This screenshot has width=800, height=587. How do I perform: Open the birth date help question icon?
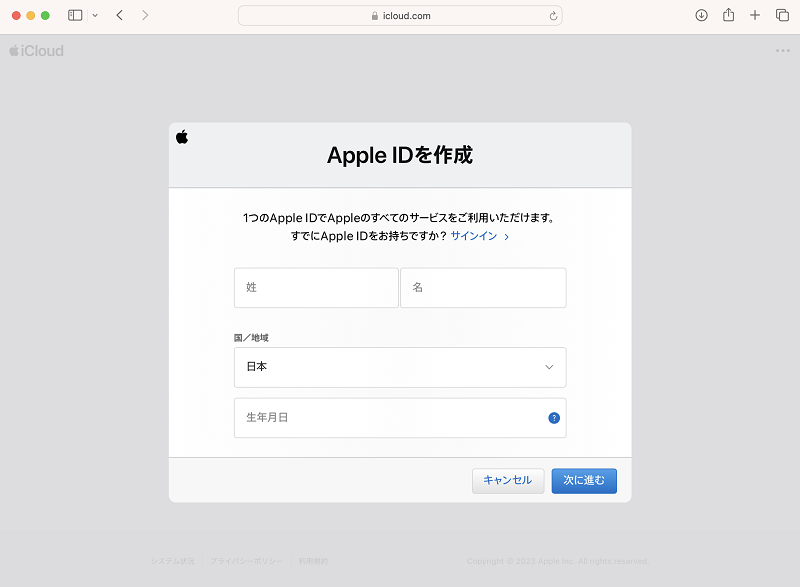coord(554,418)
